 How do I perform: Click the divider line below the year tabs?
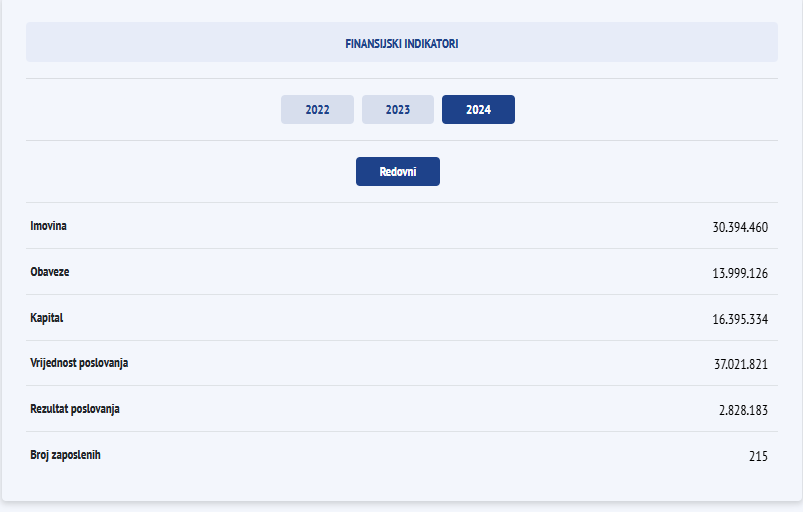402,140
